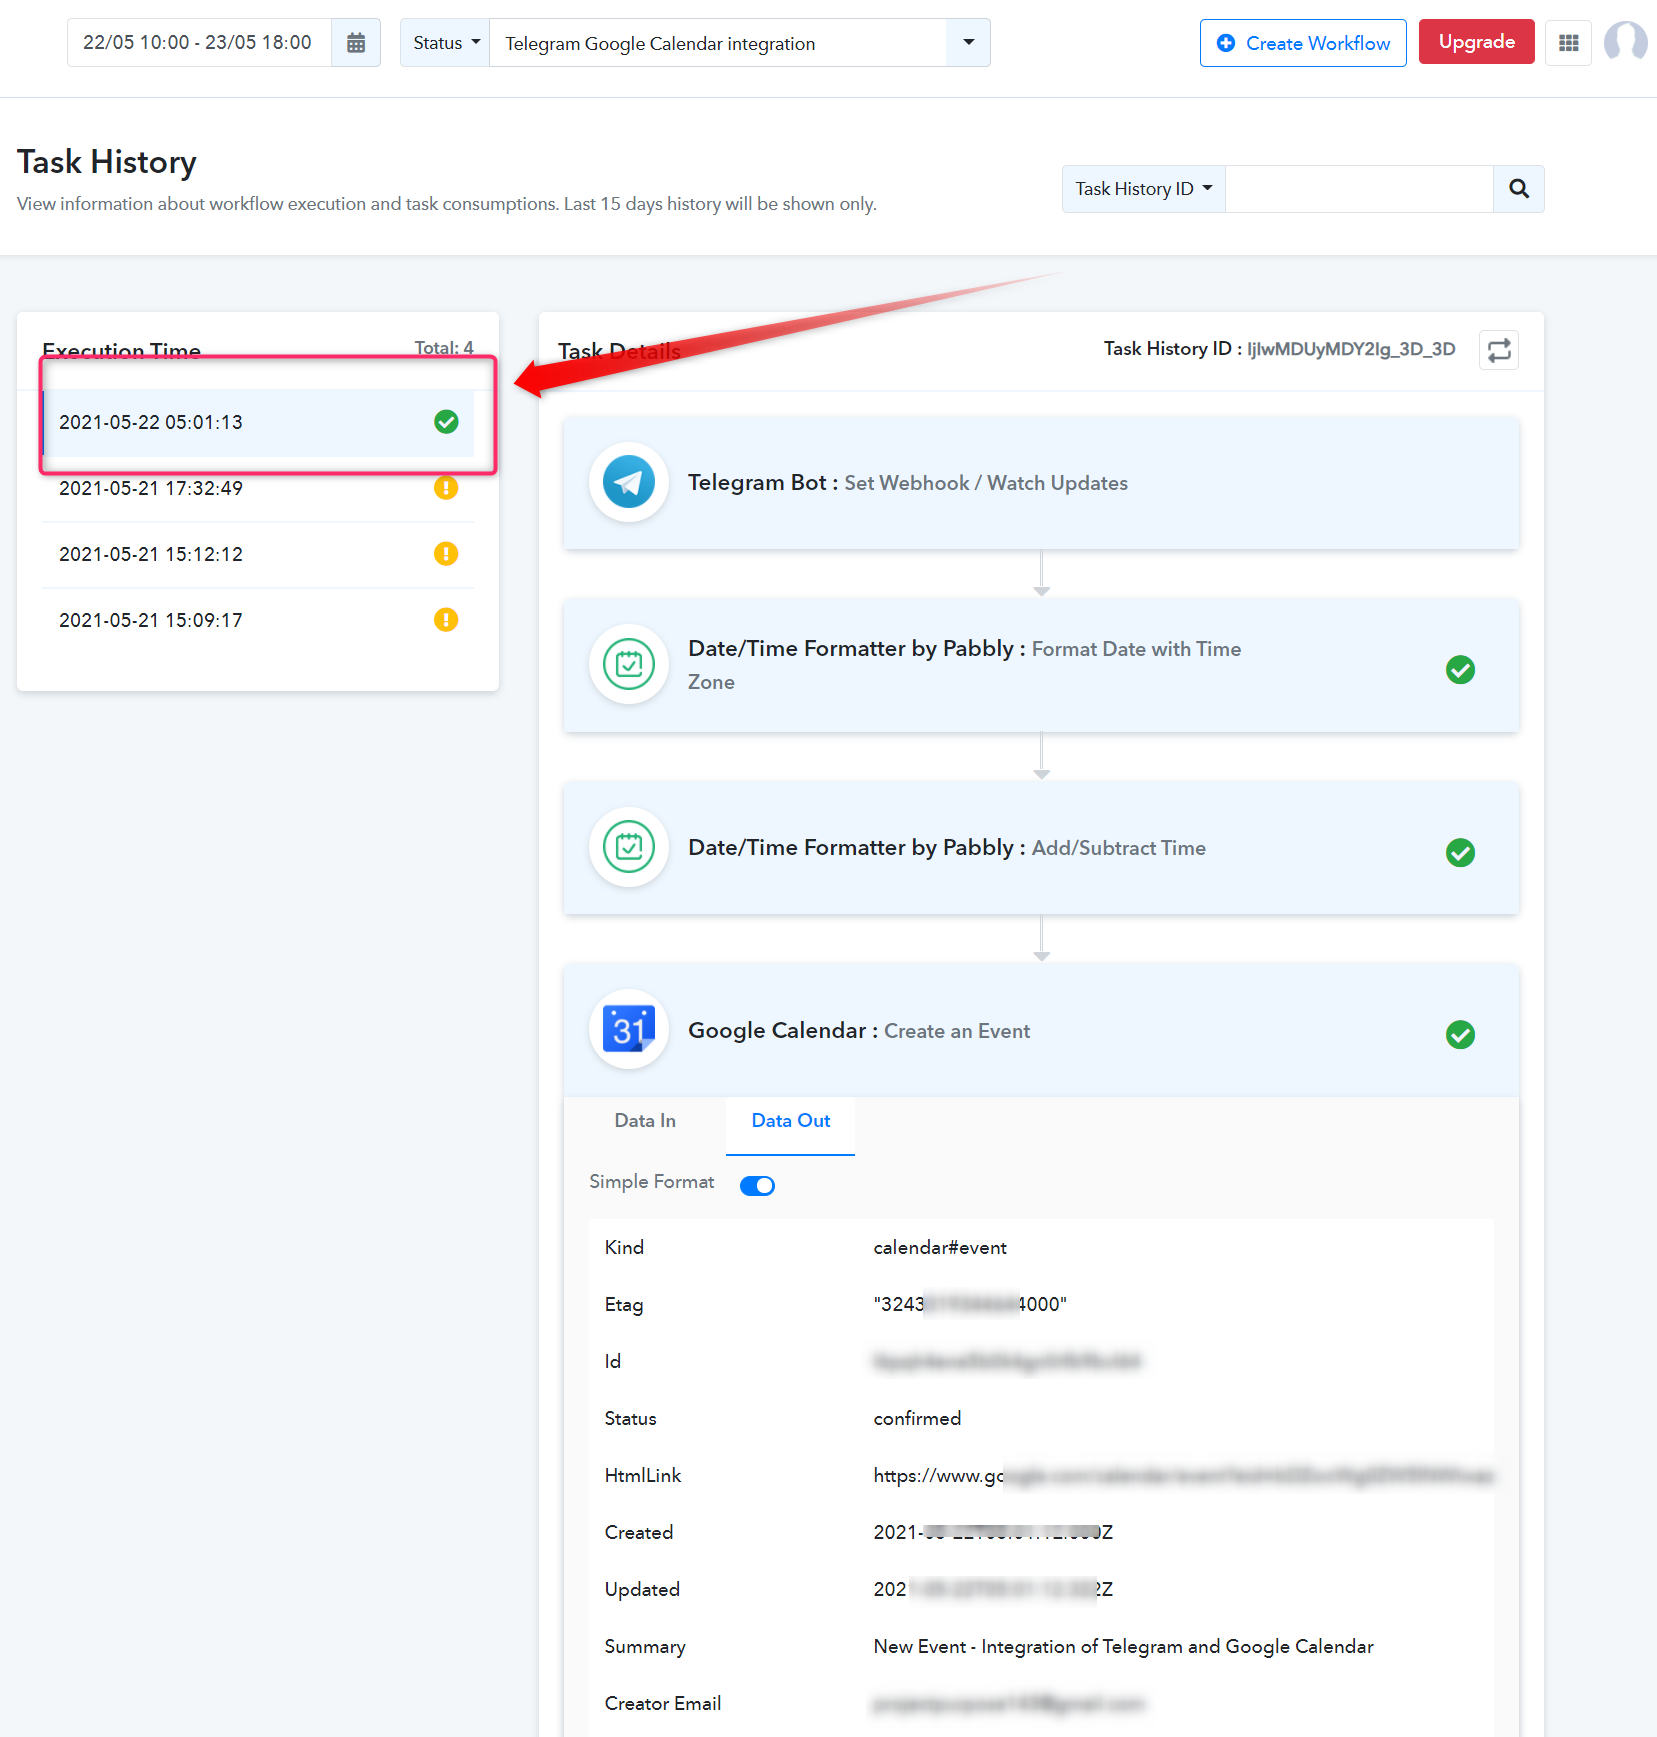Screen dimensions: 1657x1737
Task: Click the HtmlLink URL value
Action: pos(1183,1475)
